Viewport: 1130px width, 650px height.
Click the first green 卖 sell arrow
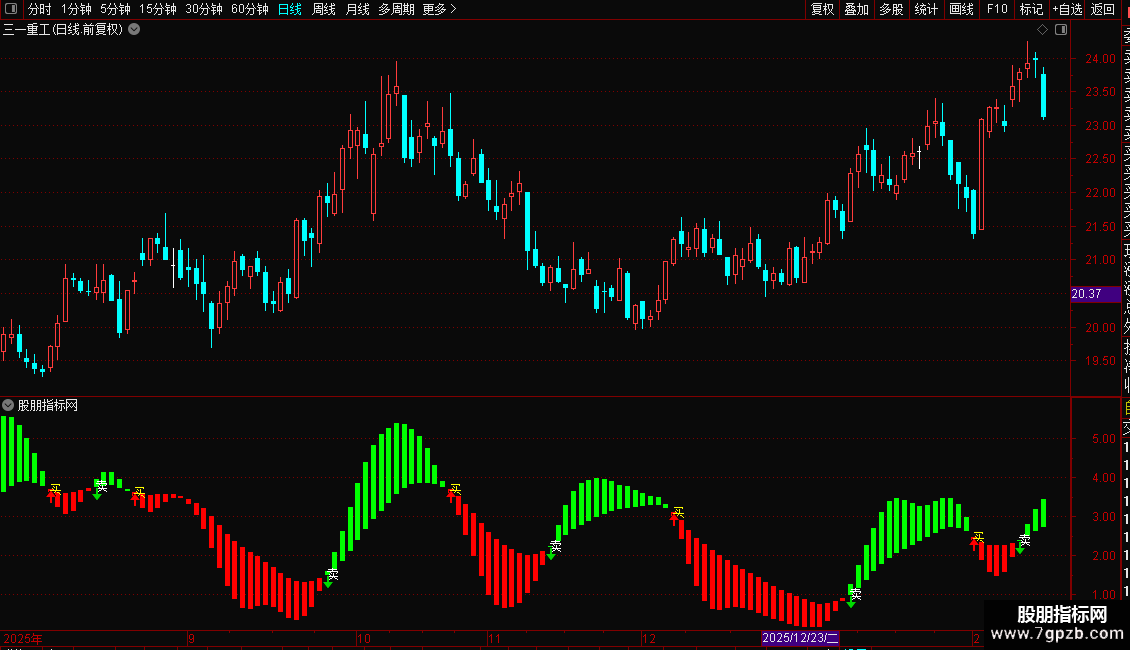tap(97, 495)
